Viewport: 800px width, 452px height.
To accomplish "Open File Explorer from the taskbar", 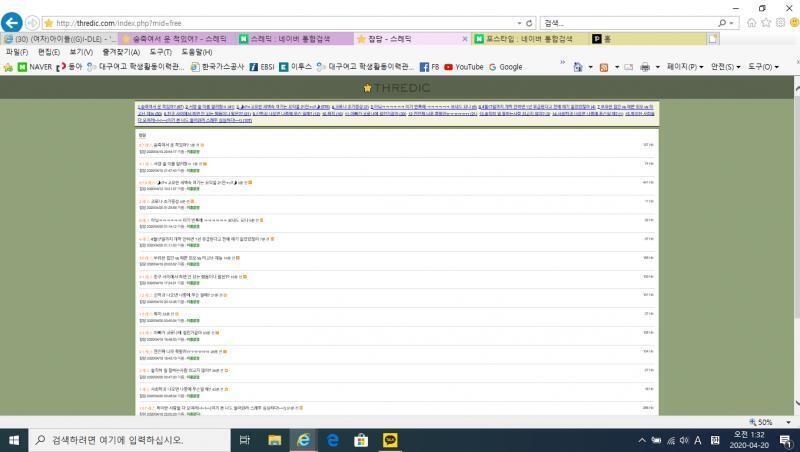I will click(274, 440).
